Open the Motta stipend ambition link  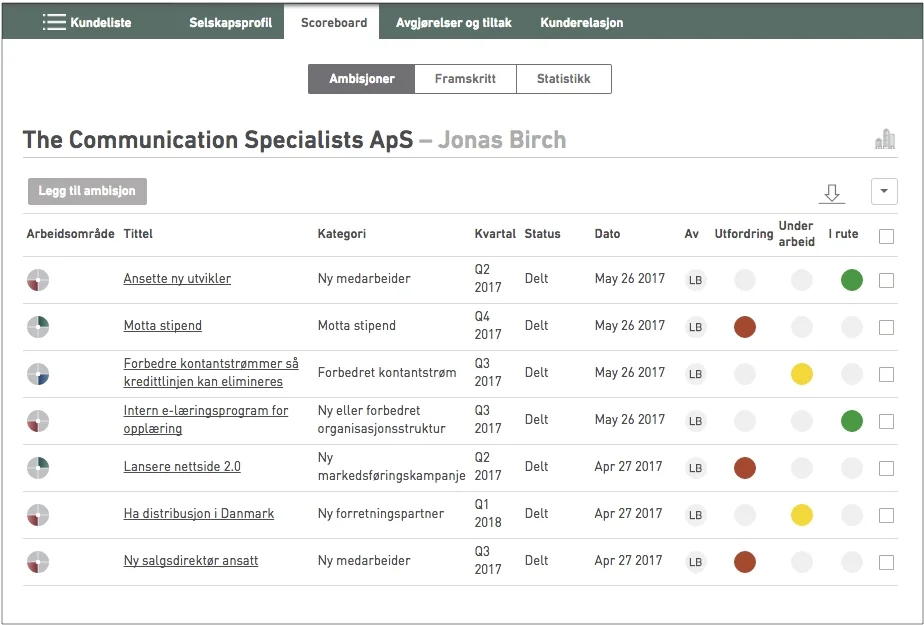click(x=162, y=326)
